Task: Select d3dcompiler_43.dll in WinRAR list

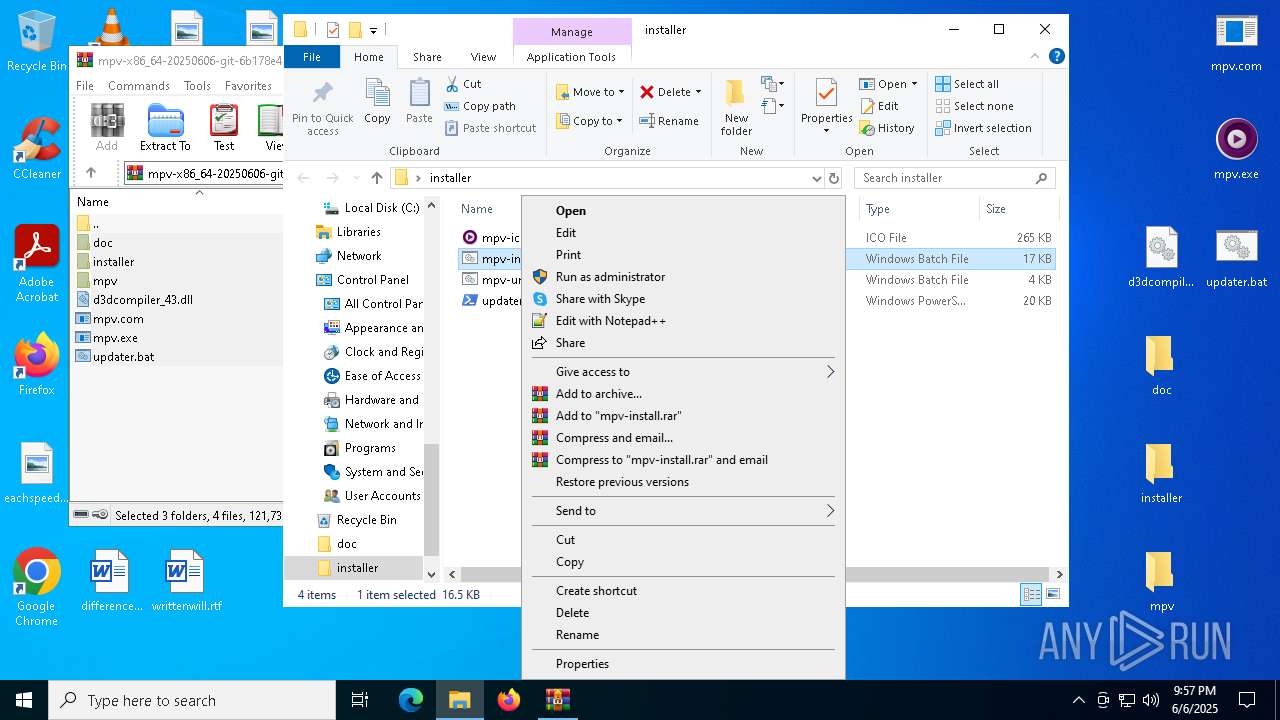Action: click(x=143, y=299)
